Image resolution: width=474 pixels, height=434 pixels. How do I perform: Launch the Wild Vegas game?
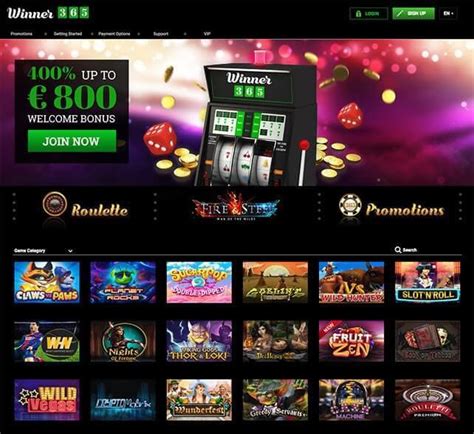(47, 400)
